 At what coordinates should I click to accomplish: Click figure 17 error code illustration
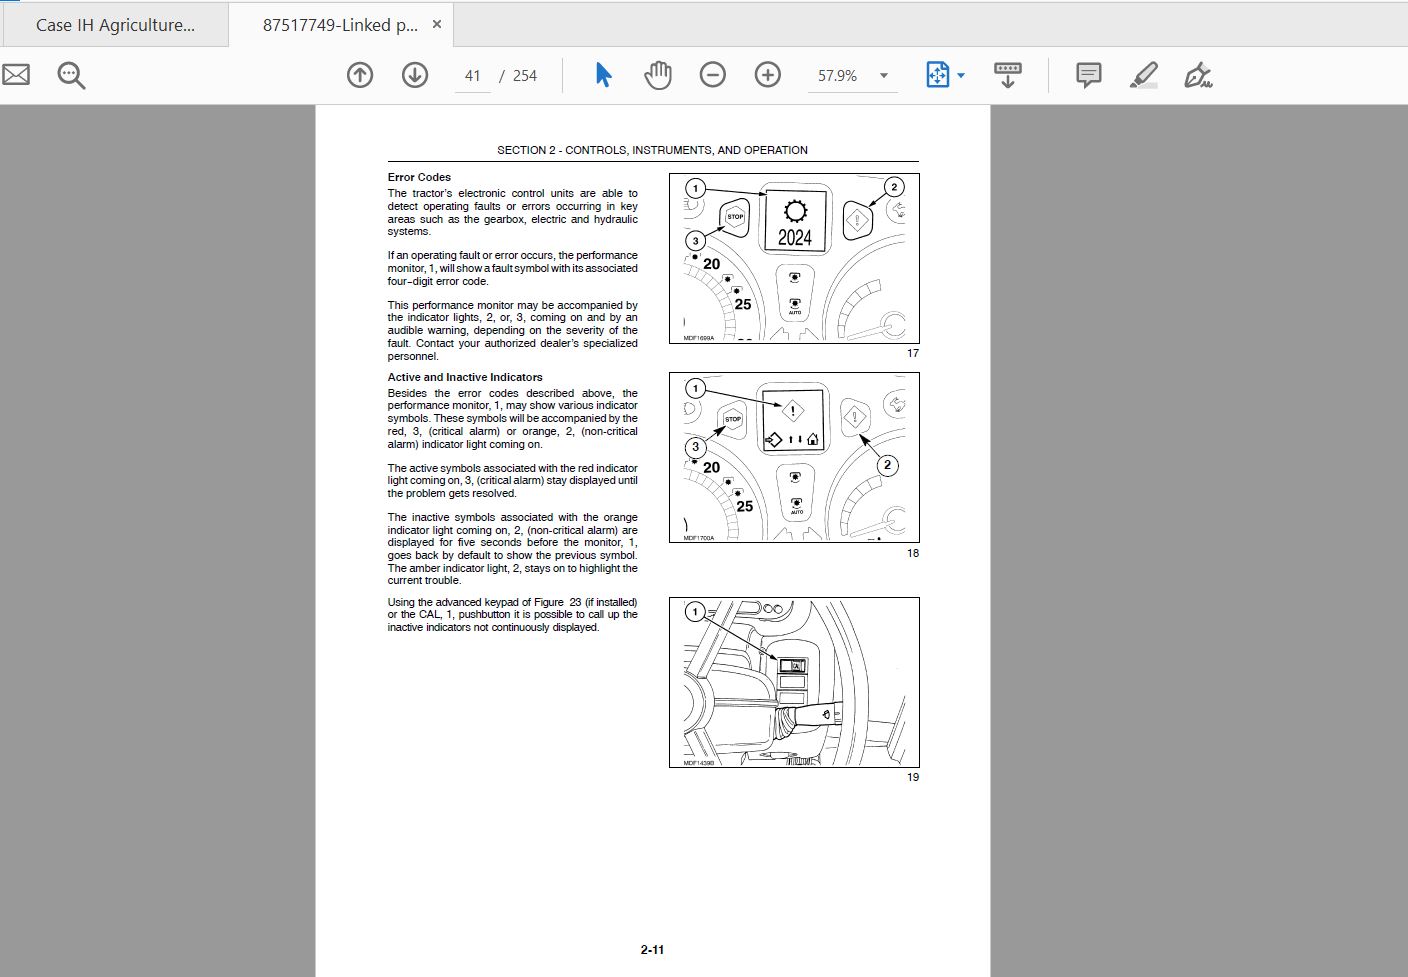tap(794, 259)
